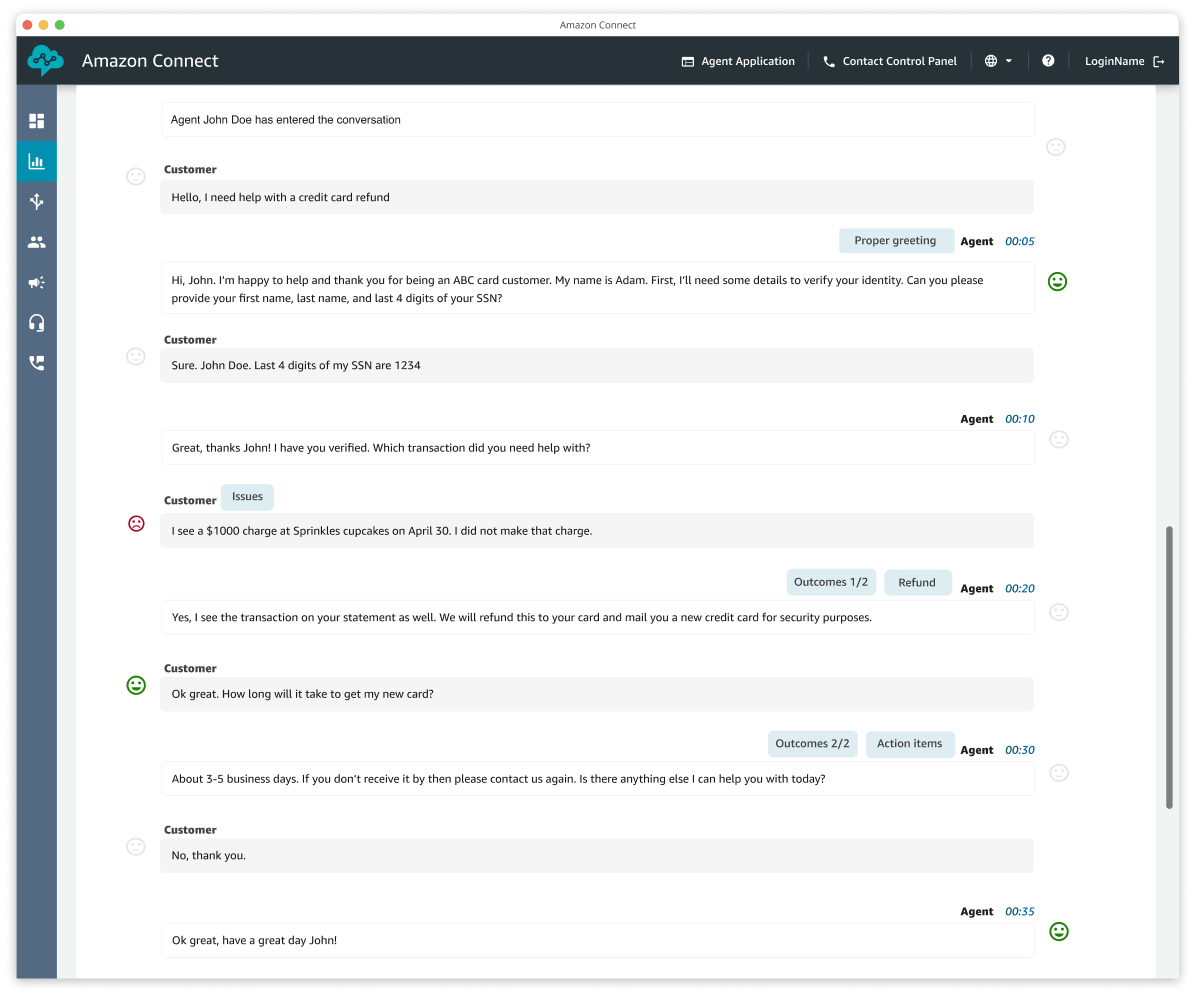Image resolution: width=1200 pixels, height=1003 pixels.
Task: Click the logout icon next to LoginName
Action: coord(1159,61)
